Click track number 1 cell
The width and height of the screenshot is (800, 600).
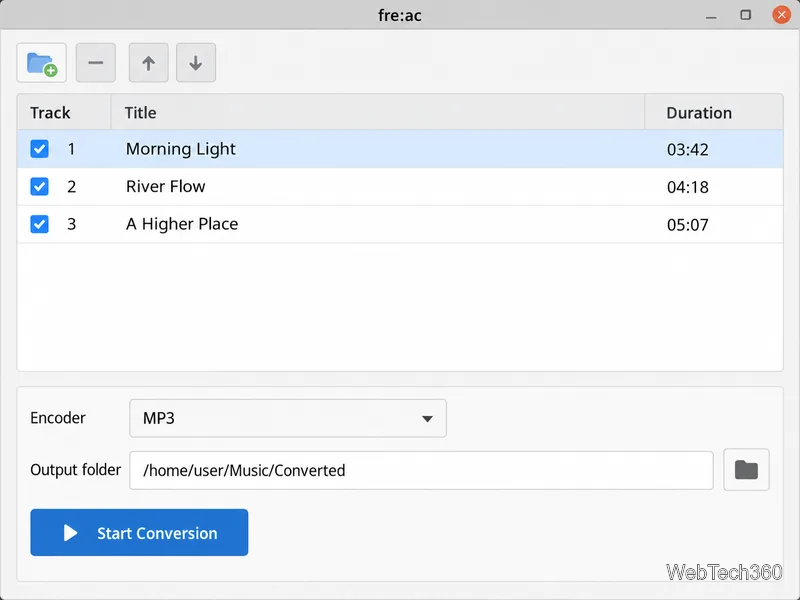tap(71, 149)
